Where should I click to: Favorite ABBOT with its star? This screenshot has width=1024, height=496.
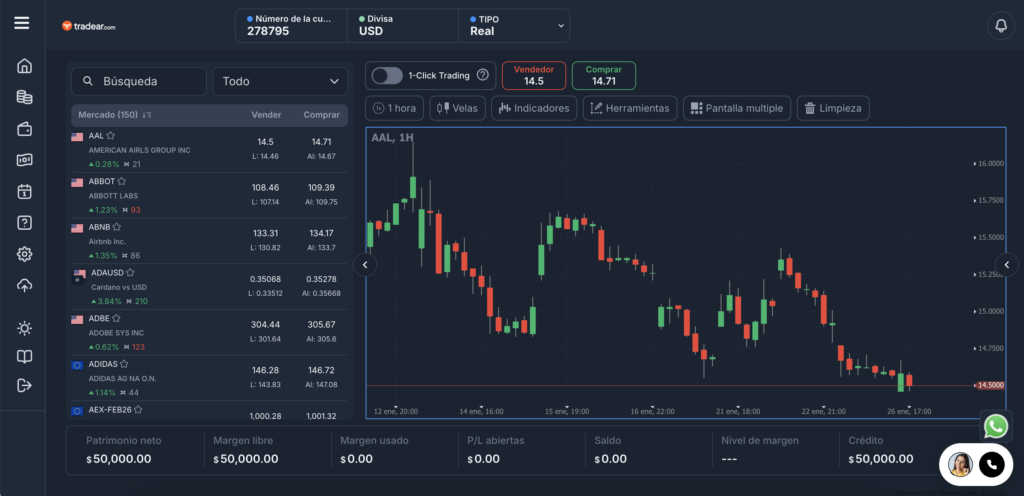coord(121,181)
